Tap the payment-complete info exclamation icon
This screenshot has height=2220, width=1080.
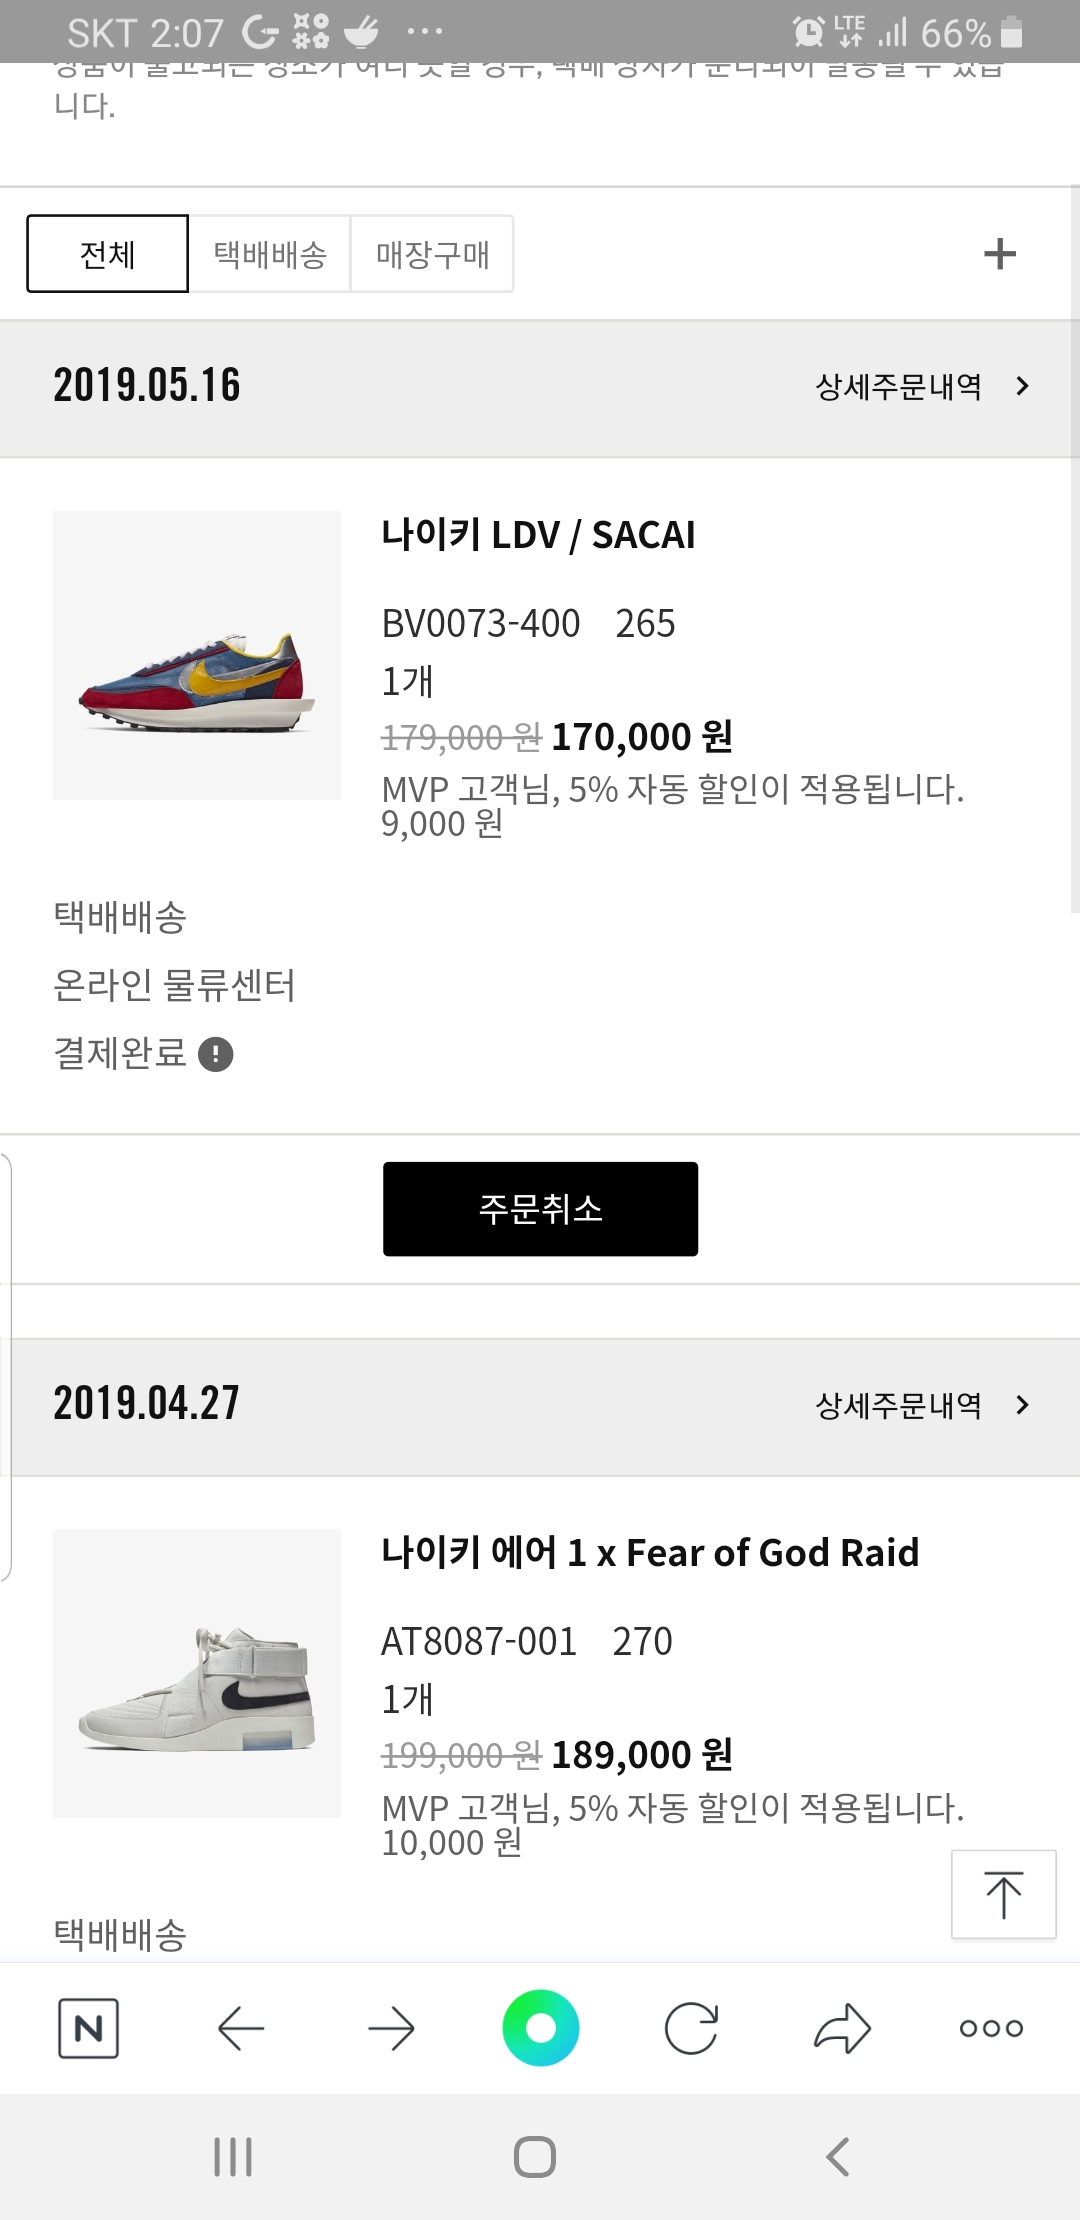[216, 1054]
